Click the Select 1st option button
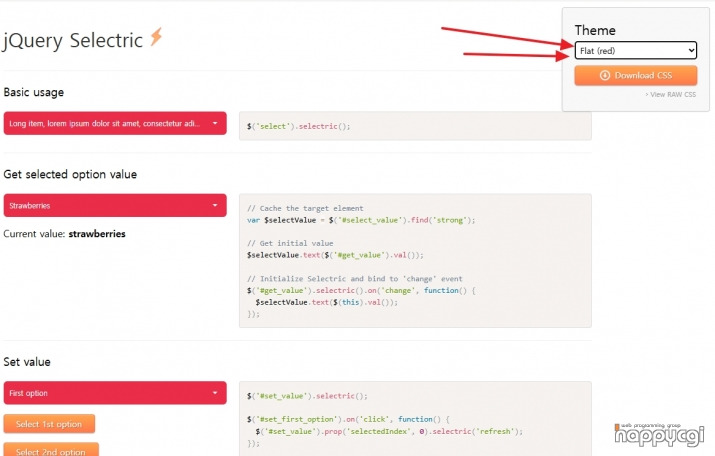Screen dimensions: 715x456 coord(49,424)
